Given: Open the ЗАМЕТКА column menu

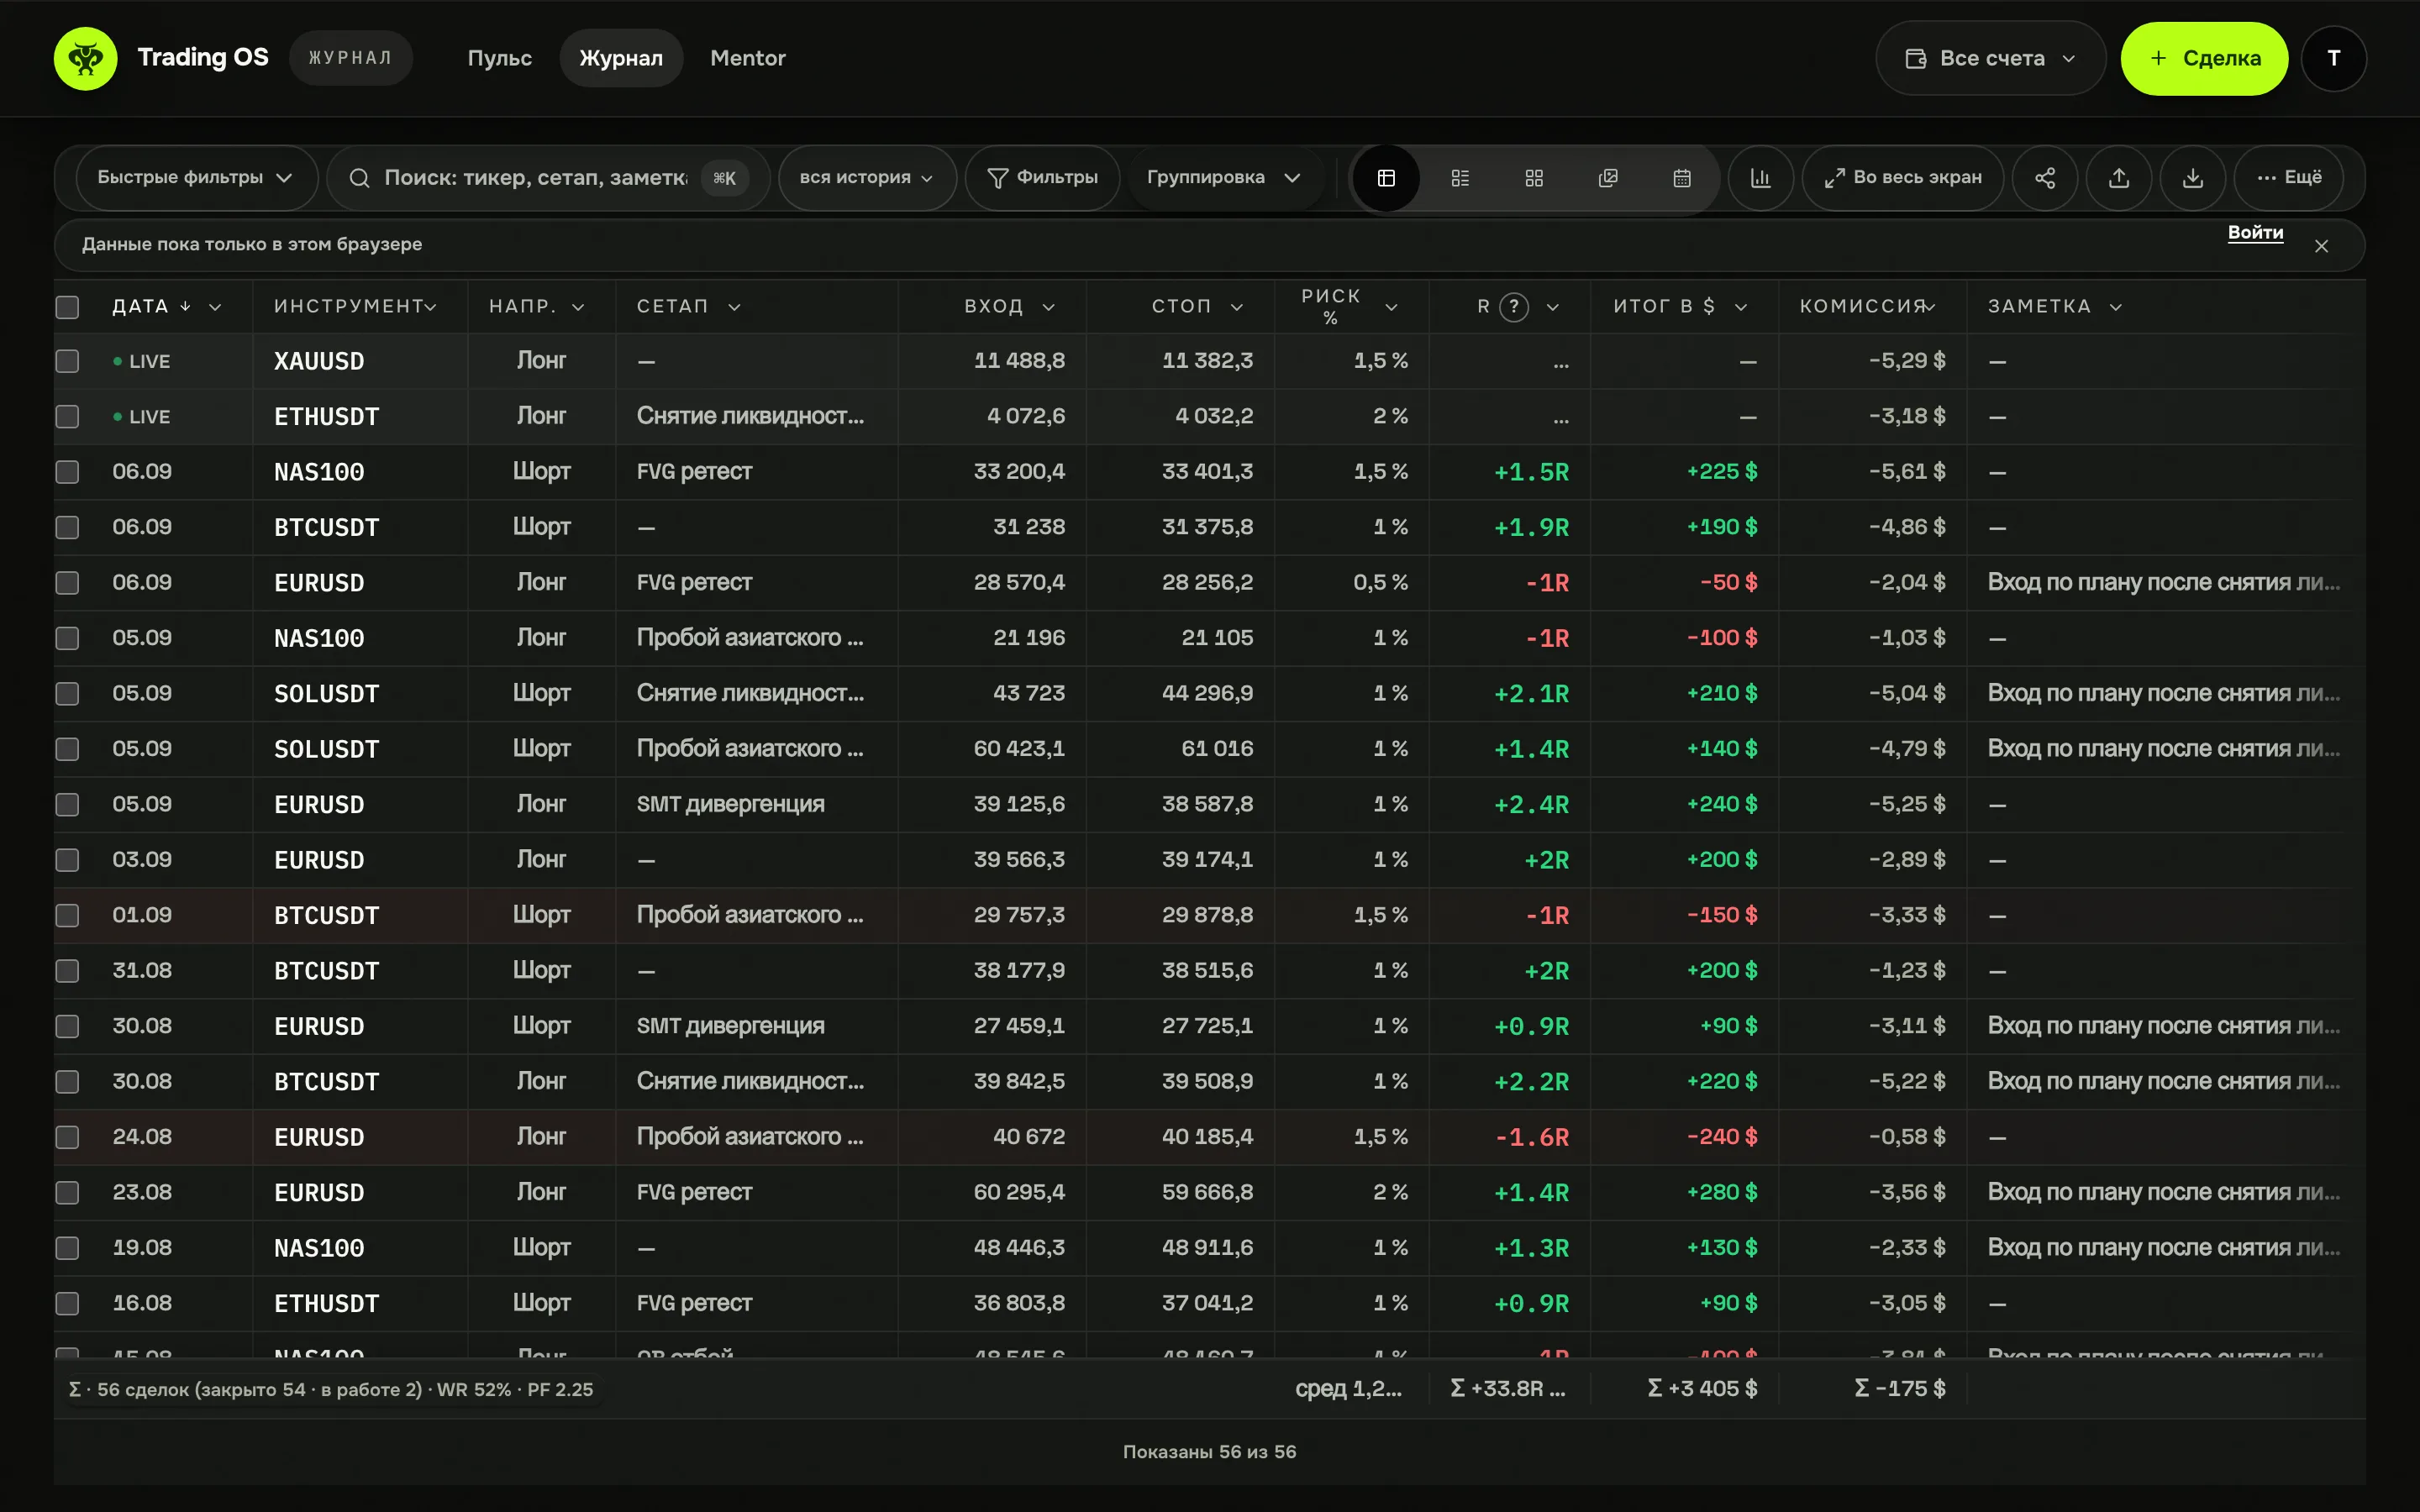Looking at the screenshot, I should (x=2116, y=307).
